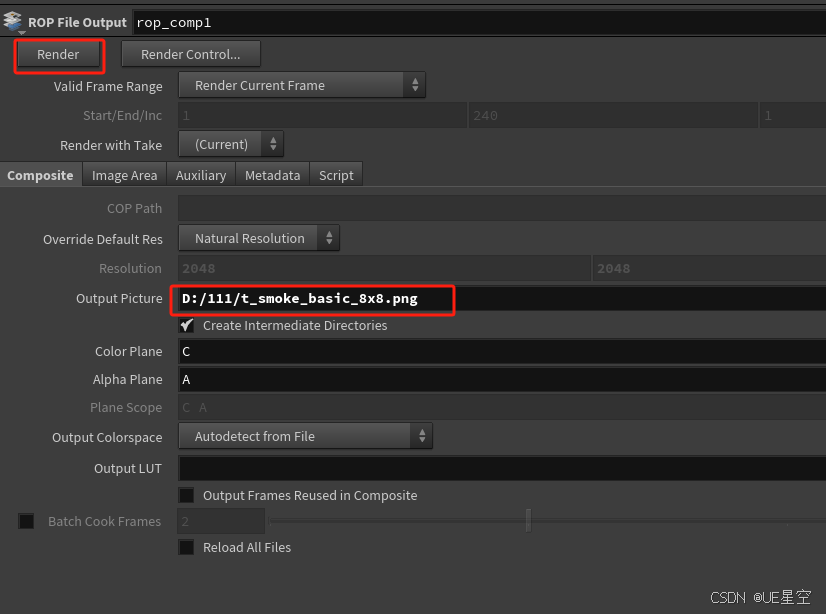
Task: Click the Batch Cook Frames value field
Action: point(221,521)
